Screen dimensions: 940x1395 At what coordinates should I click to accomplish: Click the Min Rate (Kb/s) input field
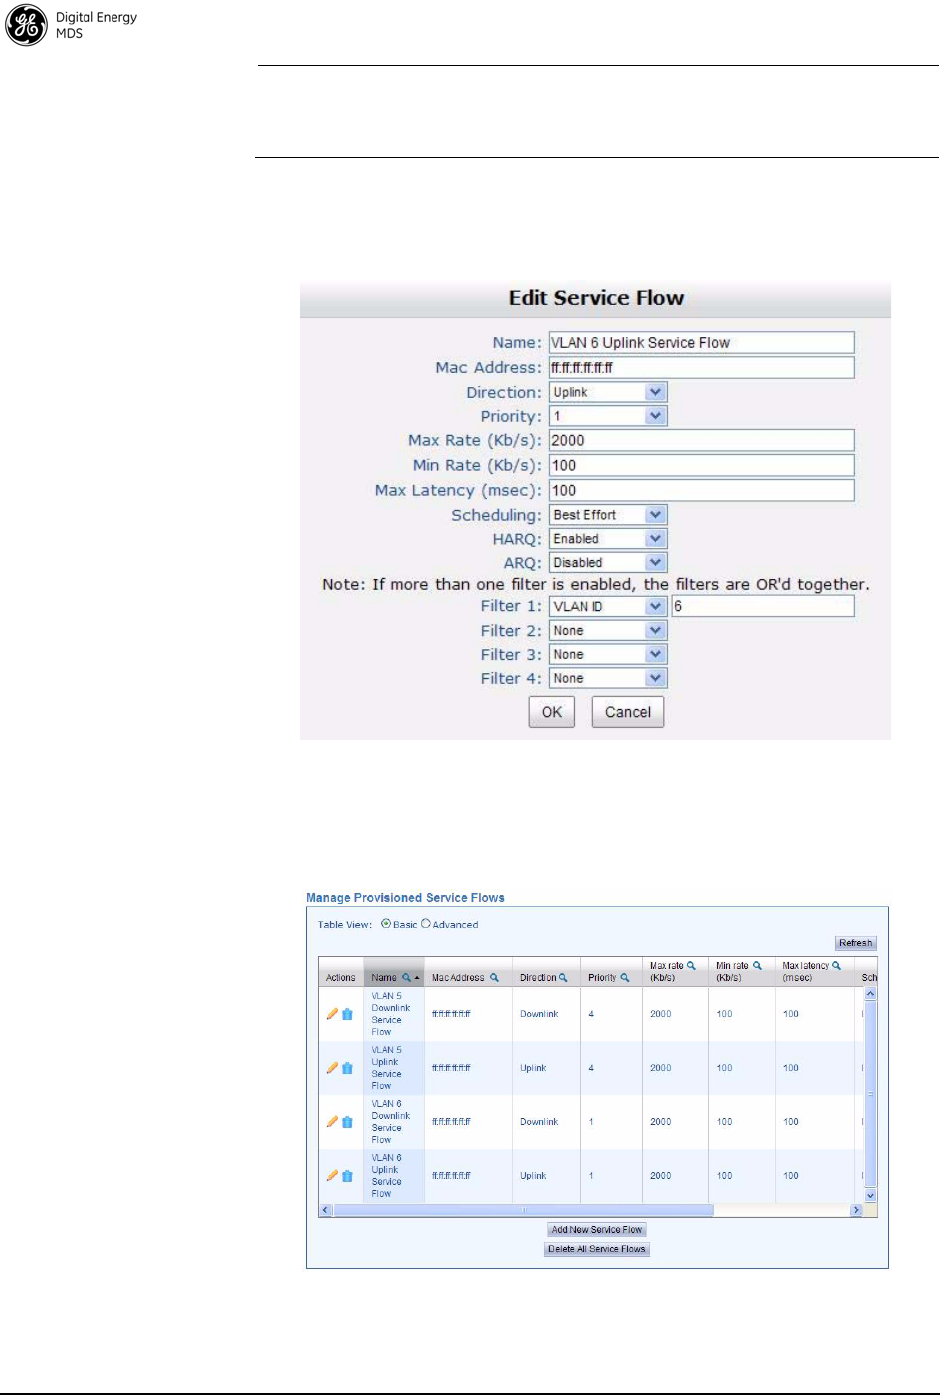(x=702, y=465)
